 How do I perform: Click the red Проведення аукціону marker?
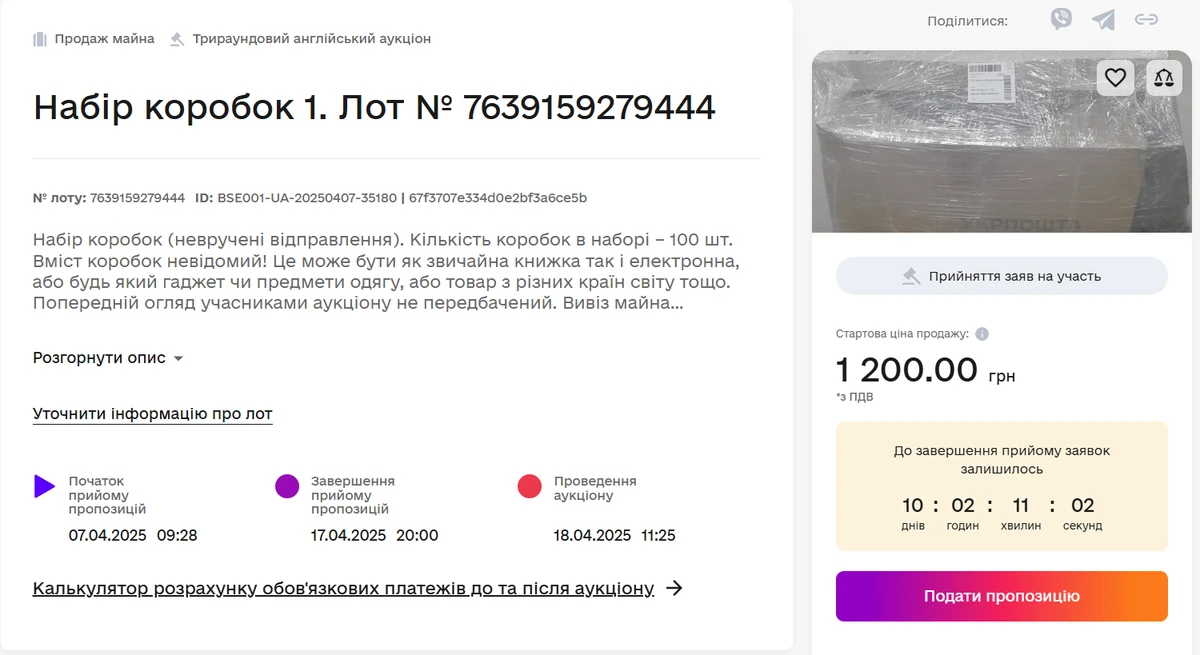pos(530,486)
